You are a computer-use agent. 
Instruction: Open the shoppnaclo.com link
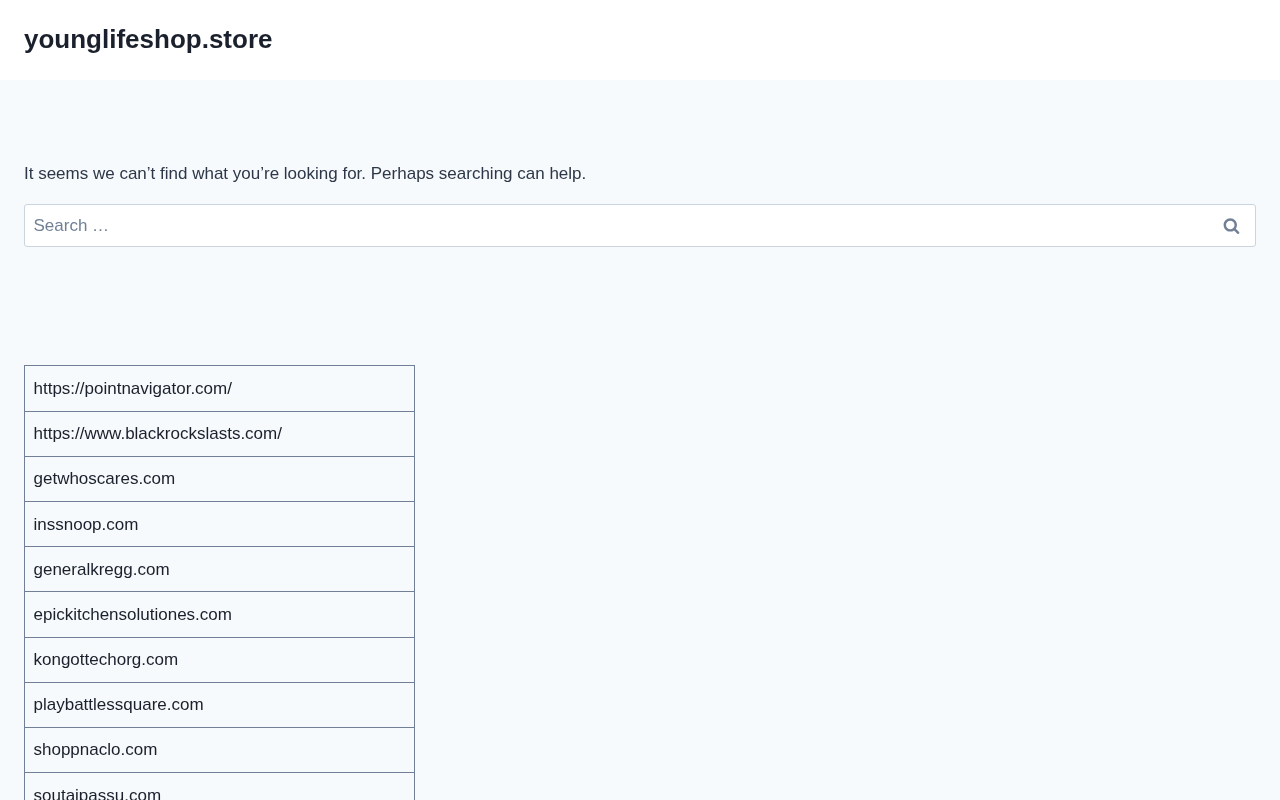pos(95,749)
